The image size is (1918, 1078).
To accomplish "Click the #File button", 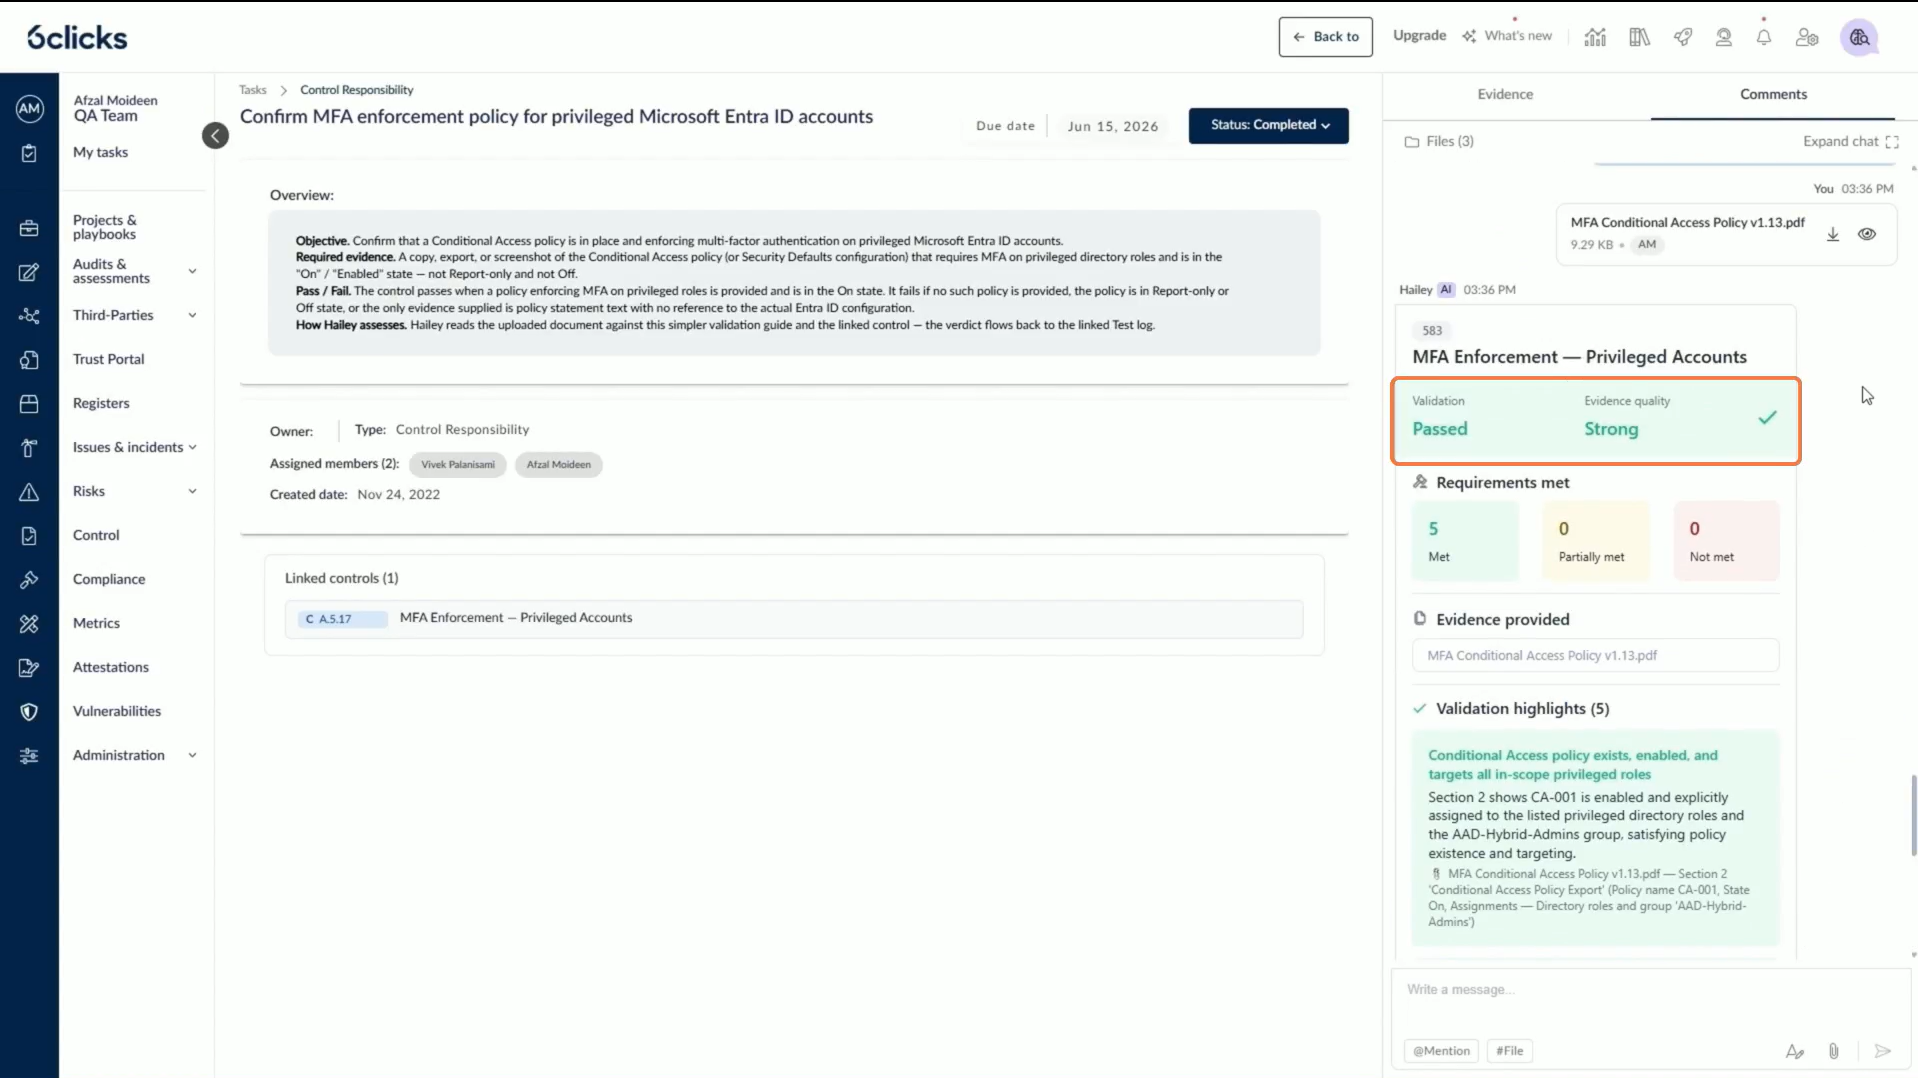I will [1509, 1051].
